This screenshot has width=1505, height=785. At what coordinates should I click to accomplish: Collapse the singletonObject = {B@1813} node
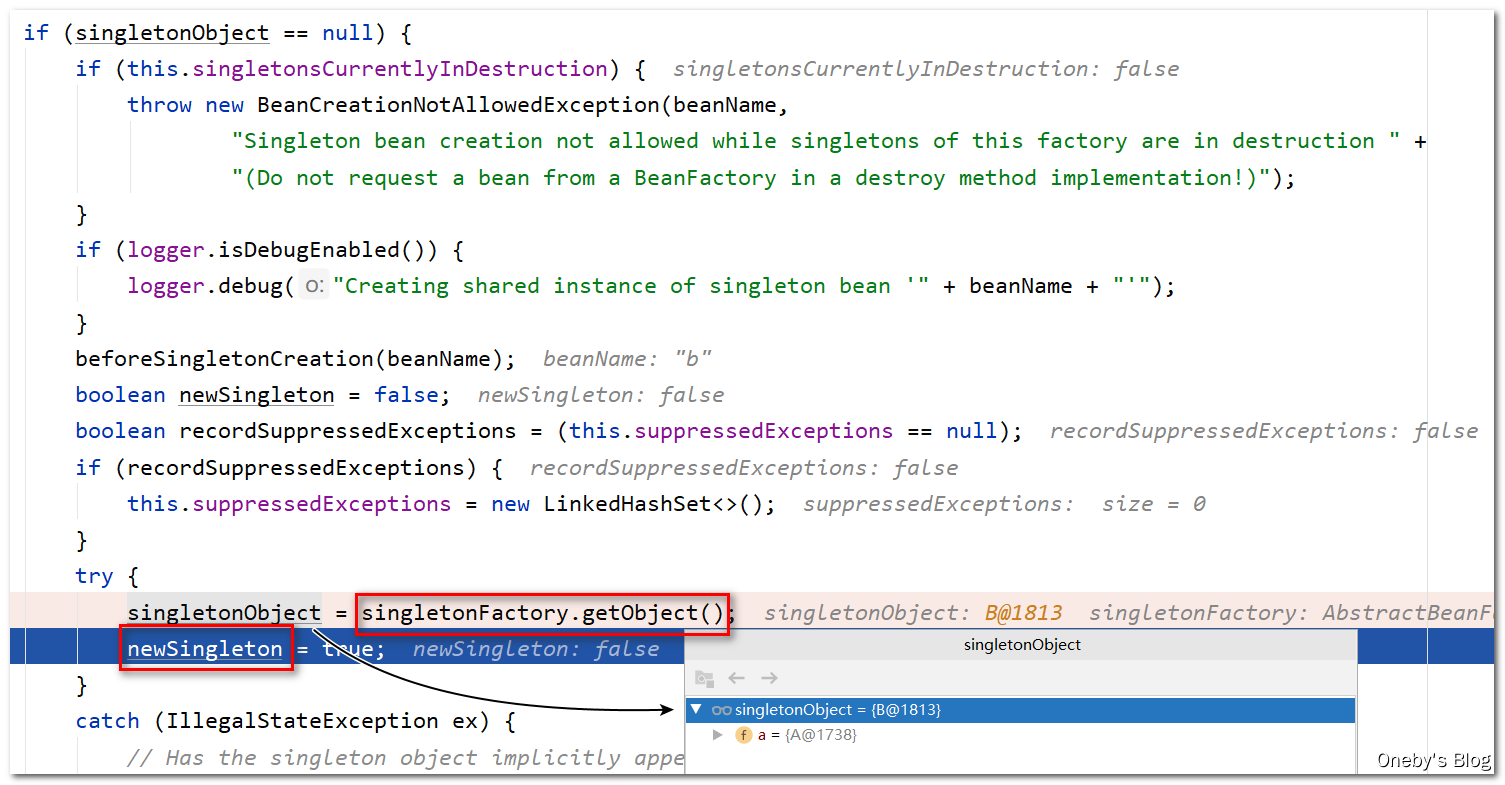696,710
